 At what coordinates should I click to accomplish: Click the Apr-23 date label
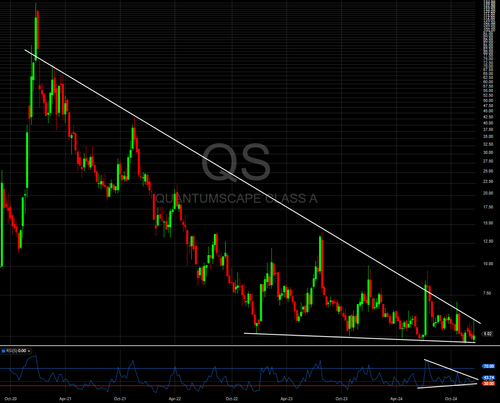pyautogui.click(x=286, y=399)
